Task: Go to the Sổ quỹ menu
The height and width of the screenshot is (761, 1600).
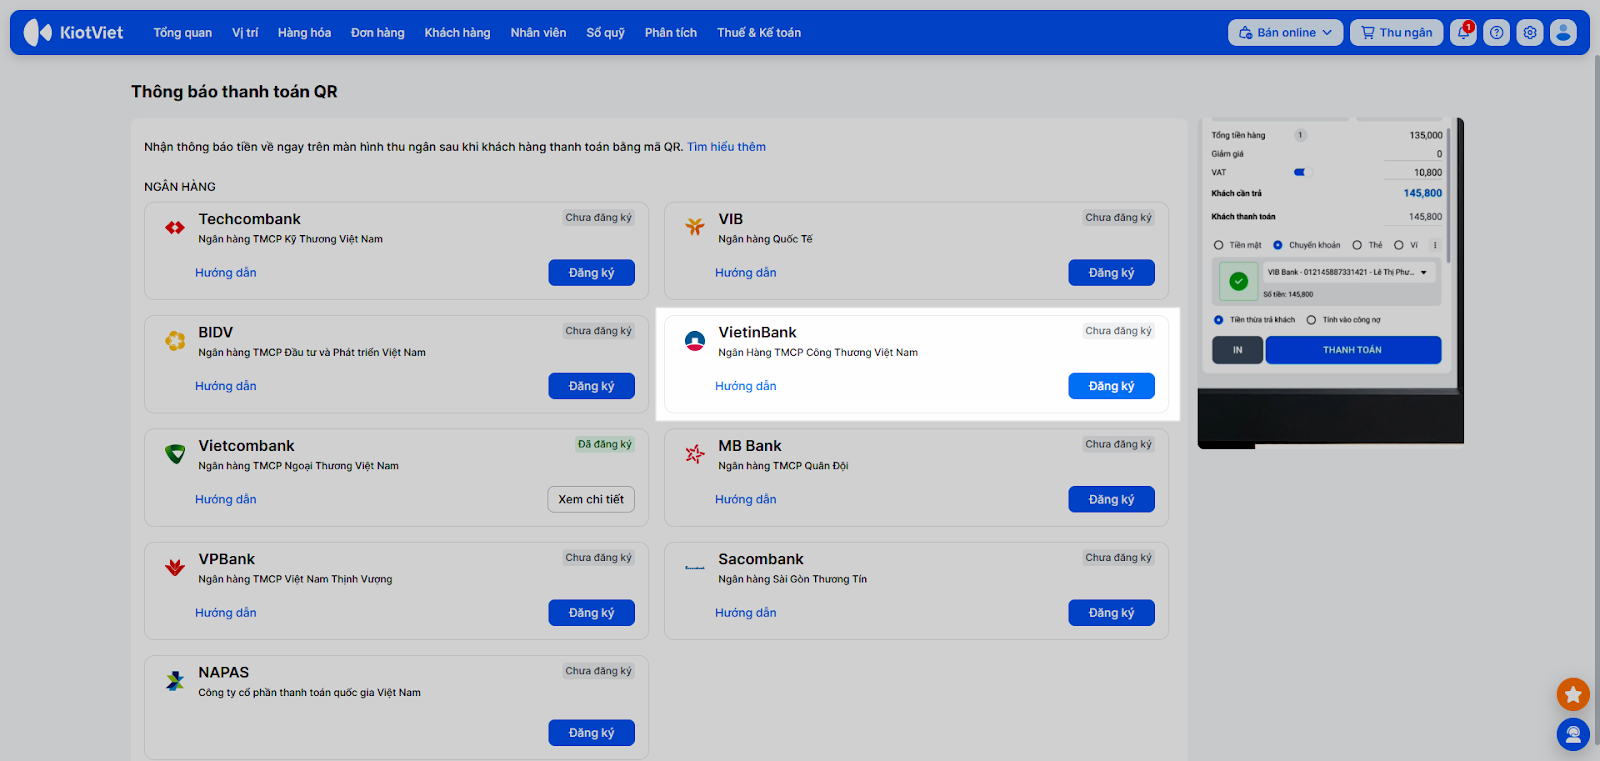Action: pos(605,33)
